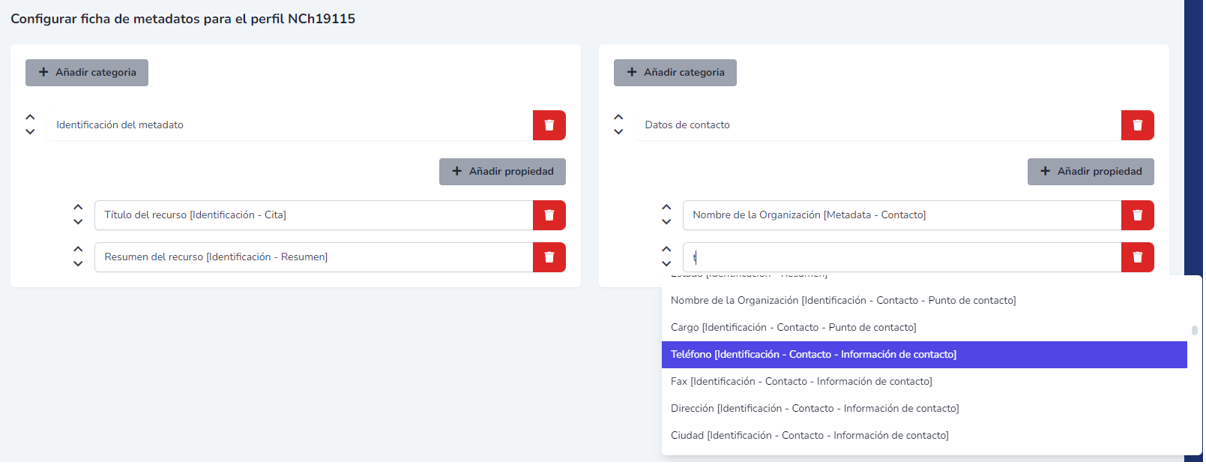Move Título del recurso property down
This screenshot has height=465, width=1206.
tap(78, 222)
